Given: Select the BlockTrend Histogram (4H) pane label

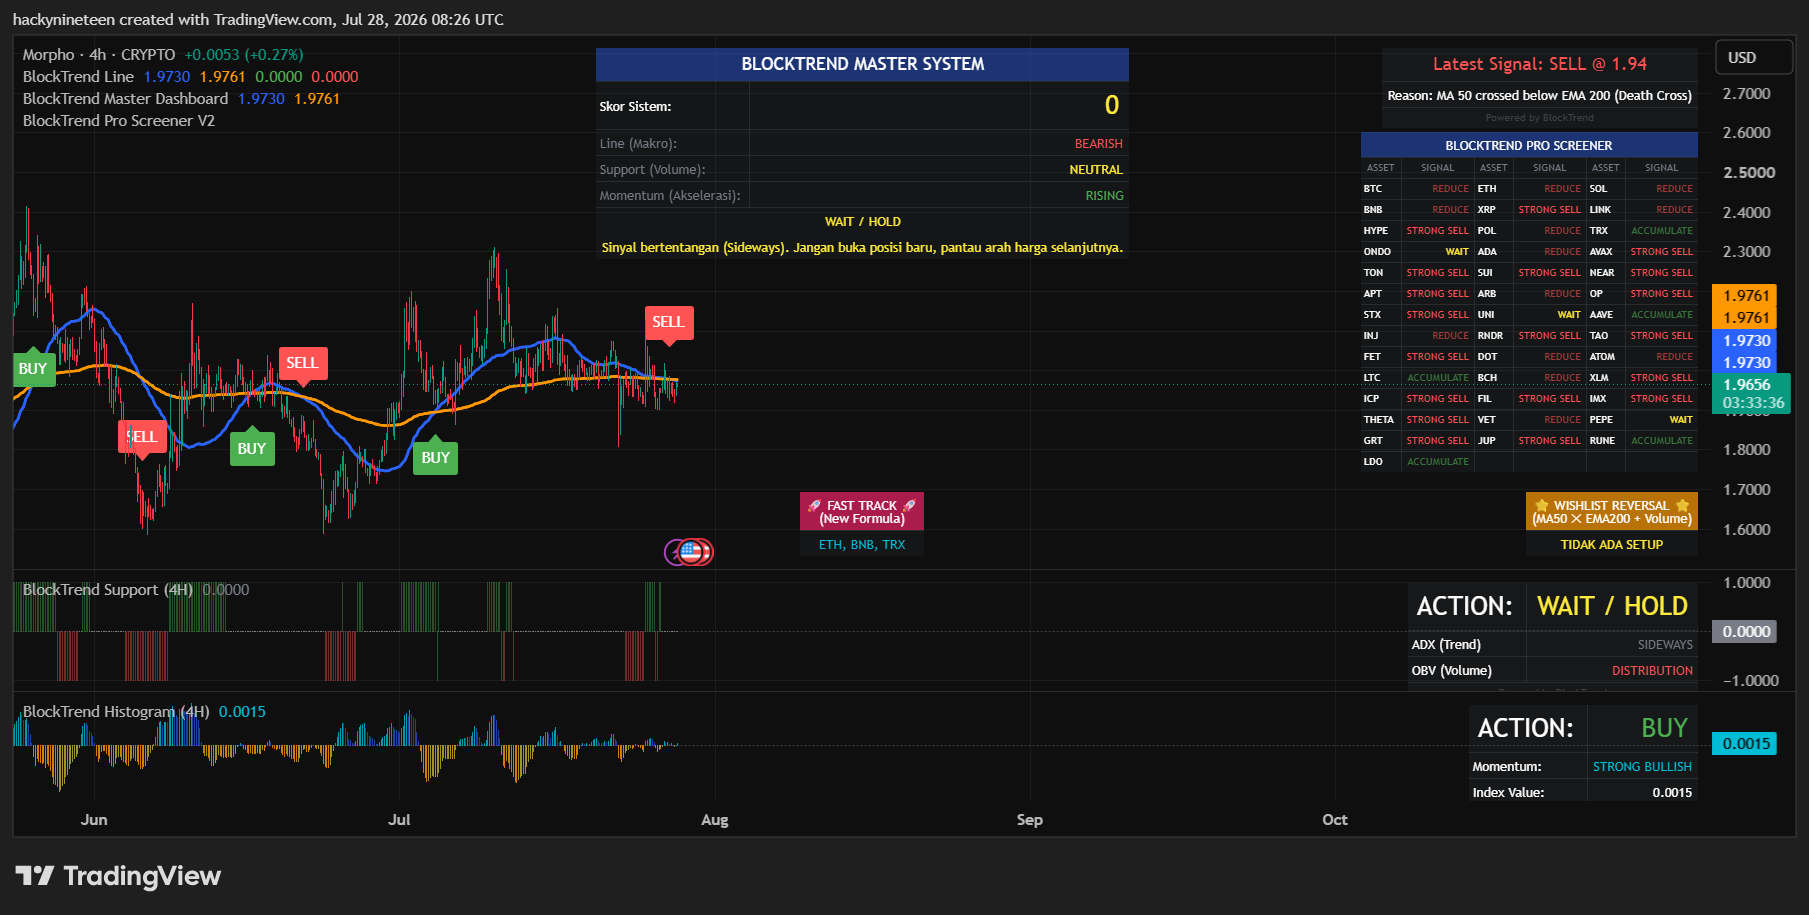Looking at the screenshot, I should click(116, 711).
